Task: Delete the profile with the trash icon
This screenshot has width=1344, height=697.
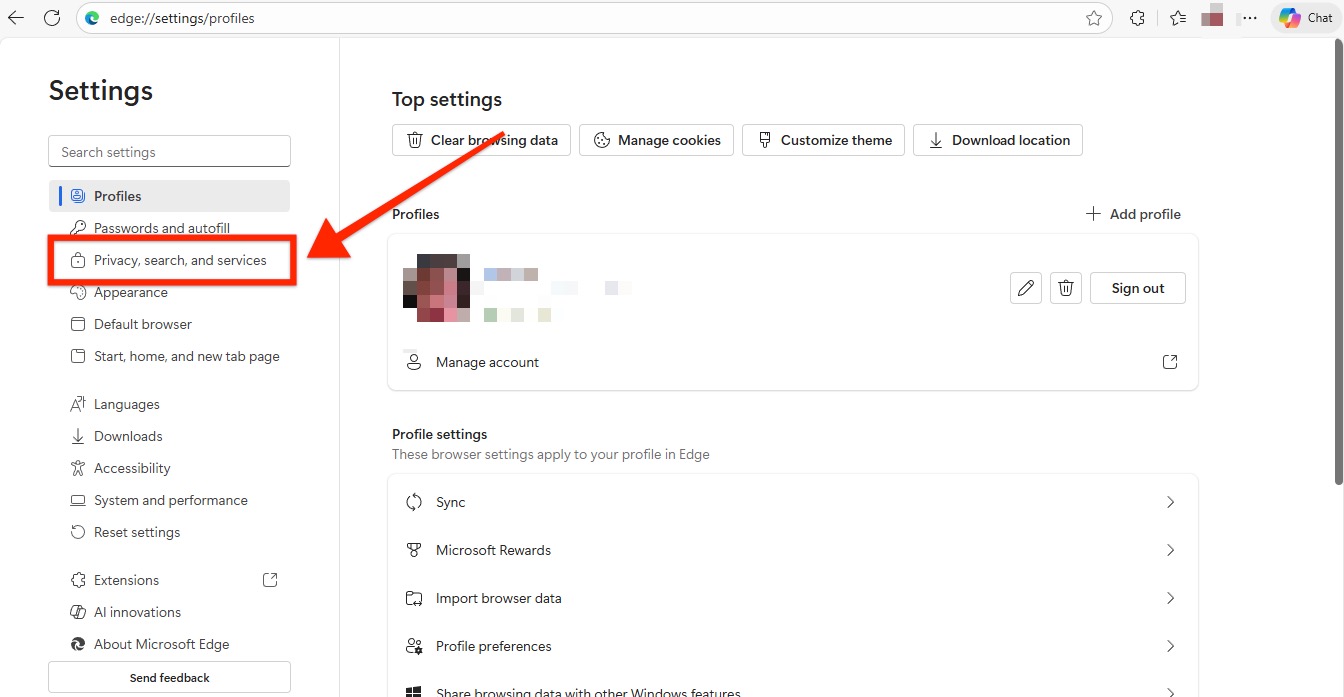Action: point(1066,288)
